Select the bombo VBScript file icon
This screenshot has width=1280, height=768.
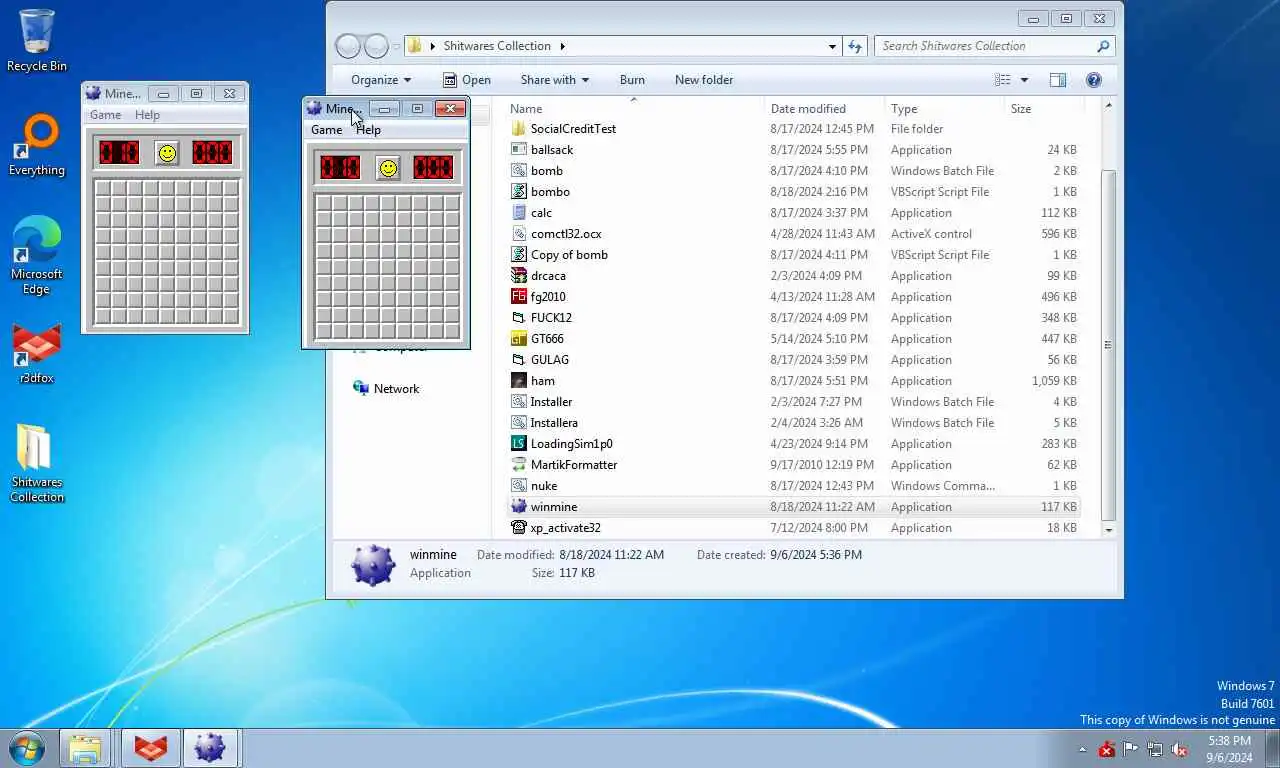[x=518, y=192]
